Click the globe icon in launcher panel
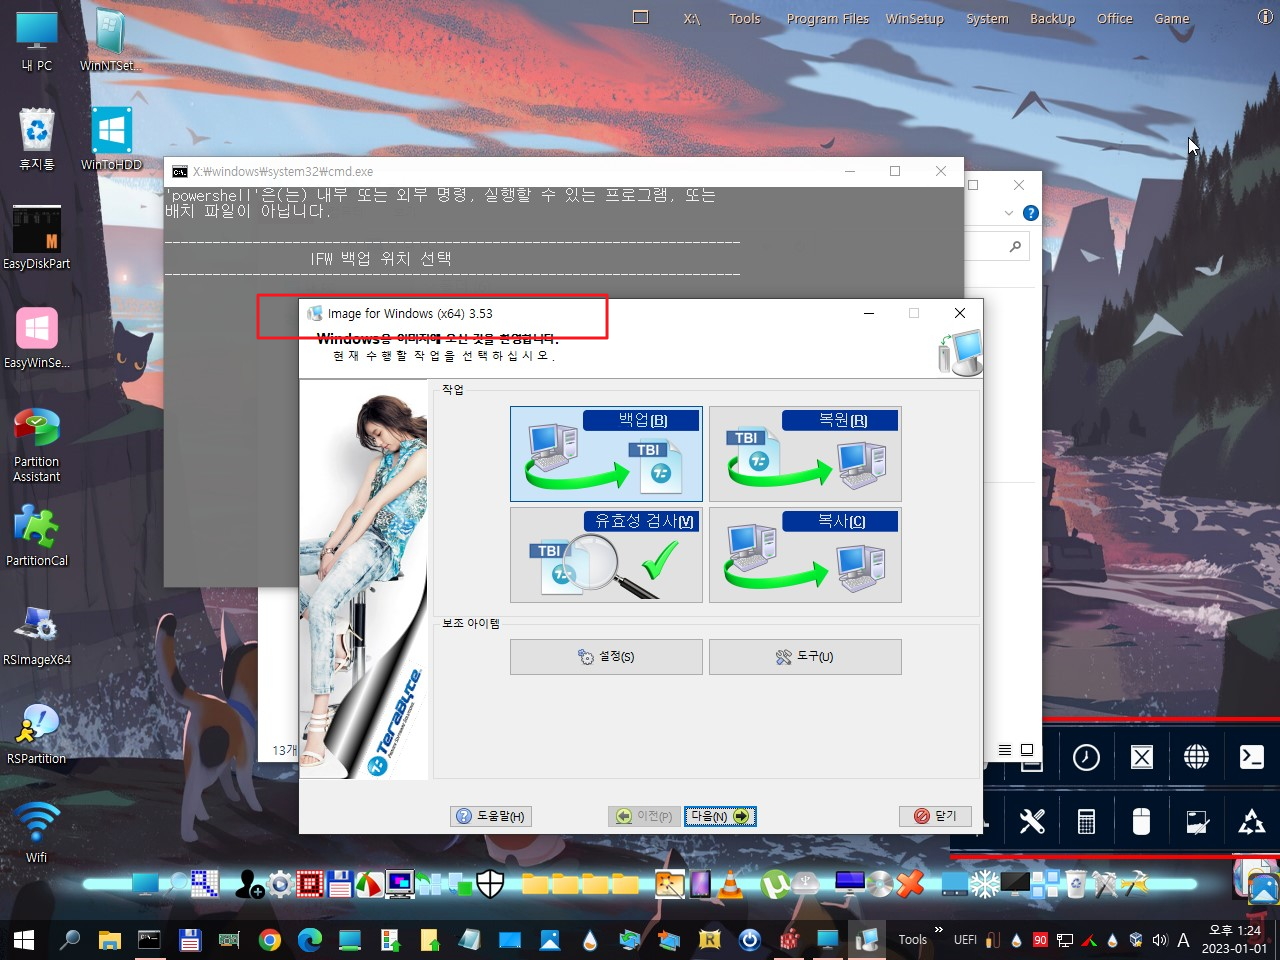Viewport: 1280px width, 960px height. 1196,757
